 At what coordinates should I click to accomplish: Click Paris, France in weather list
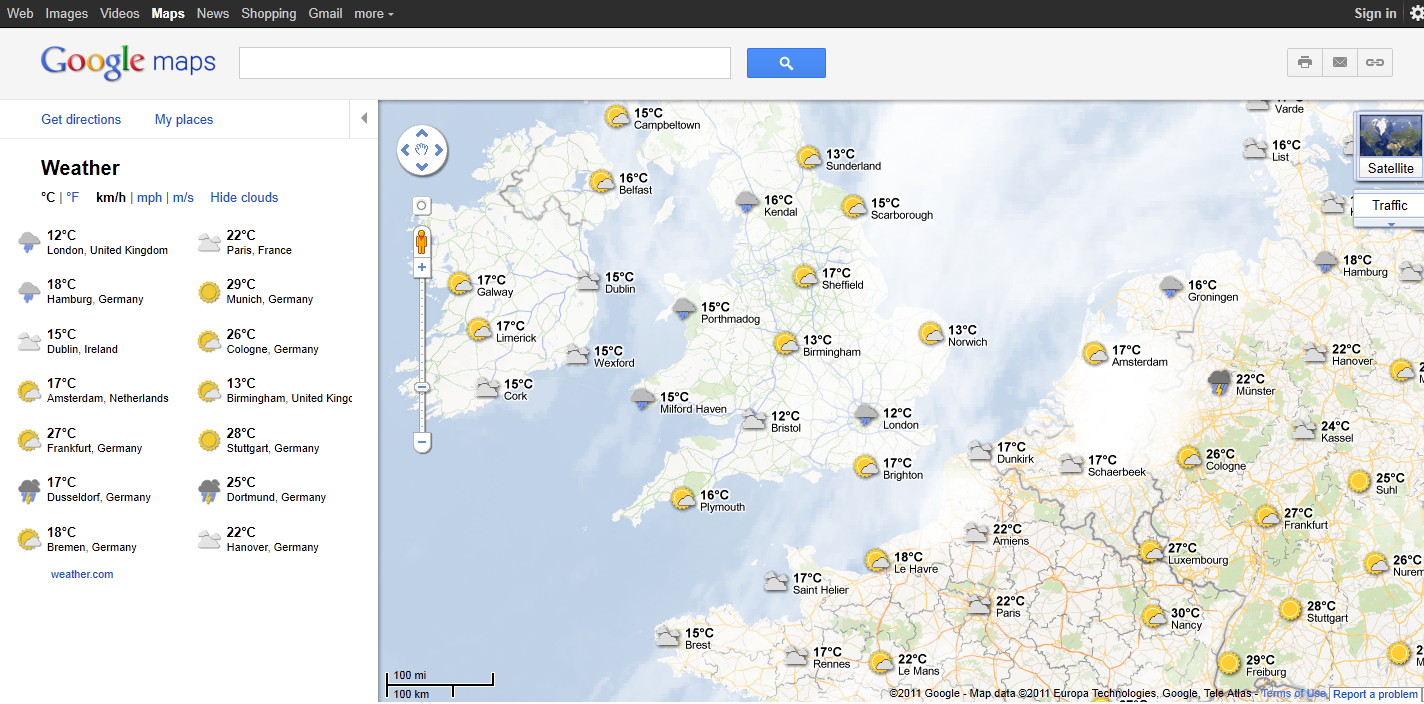(259, 250)
